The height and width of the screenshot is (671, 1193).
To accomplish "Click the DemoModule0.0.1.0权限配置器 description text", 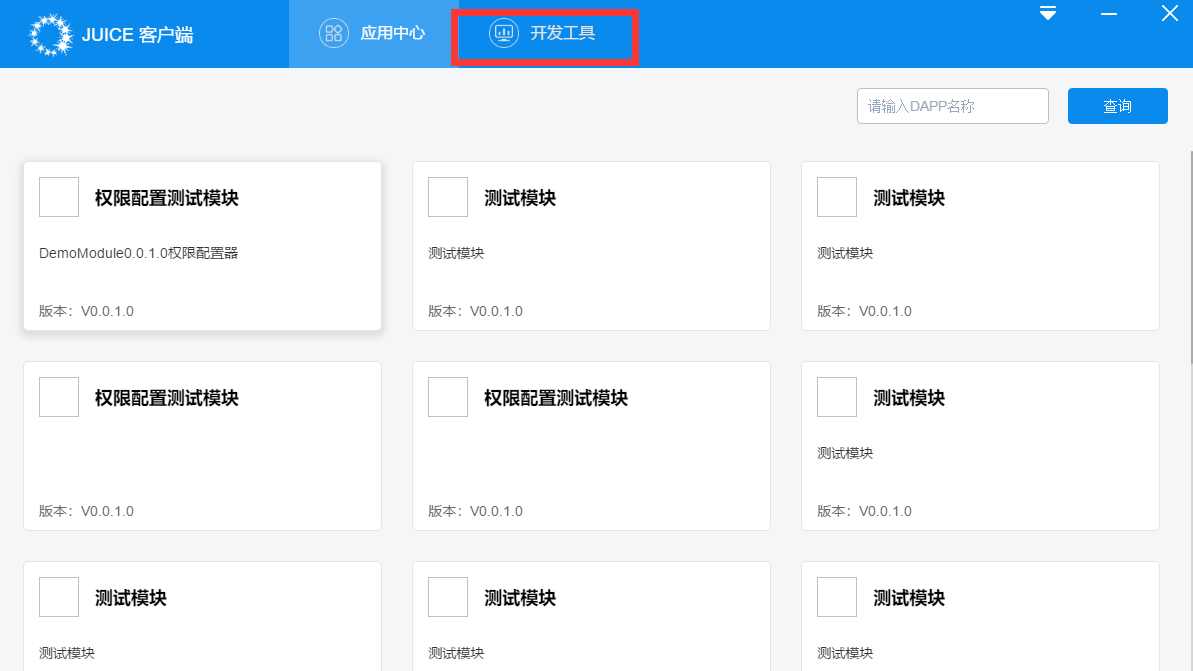I will tap(138, 253).
